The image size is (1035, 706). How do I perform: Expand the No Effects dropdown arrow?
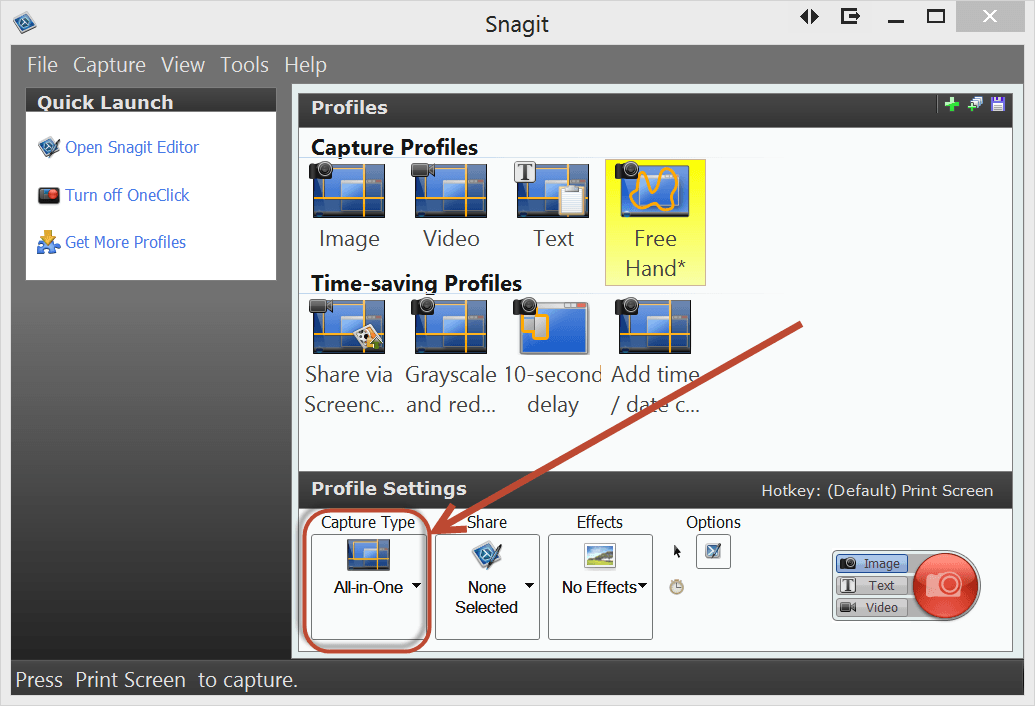point(642,585)
